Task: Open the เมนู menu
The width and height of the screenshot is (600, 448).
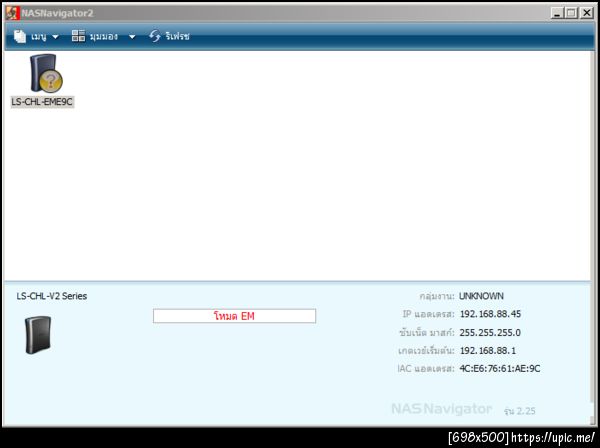Action: click(36, 36)
